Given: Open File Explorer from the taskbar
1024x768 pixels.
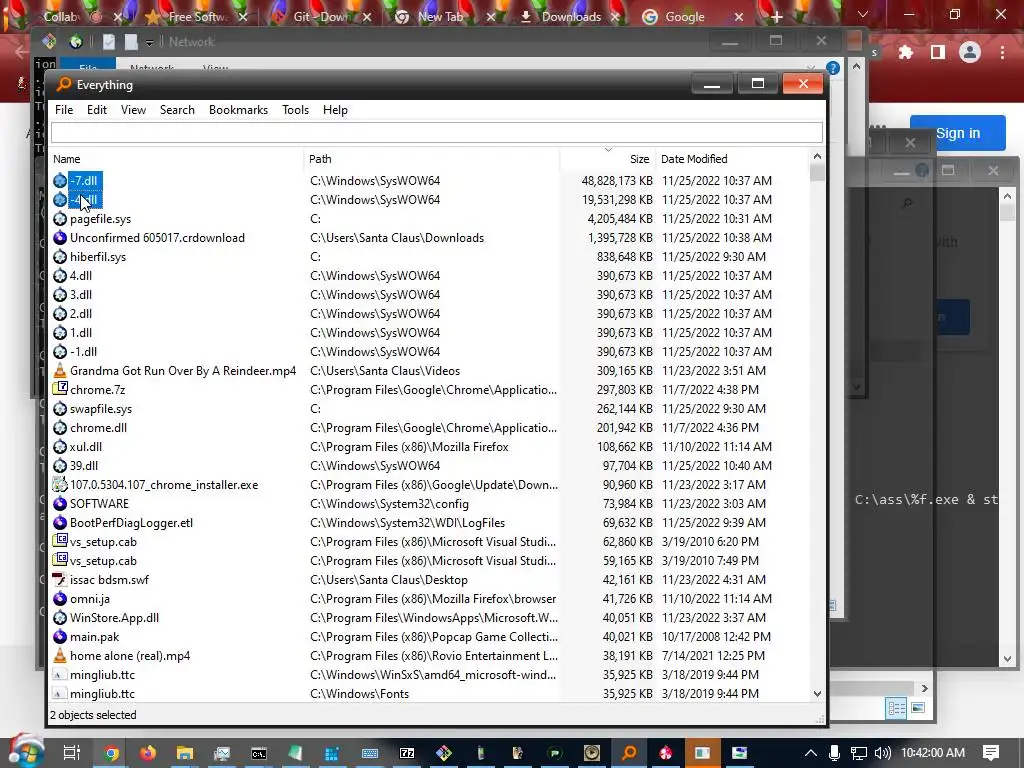Looking at the screenshot, I should (185, 753).
